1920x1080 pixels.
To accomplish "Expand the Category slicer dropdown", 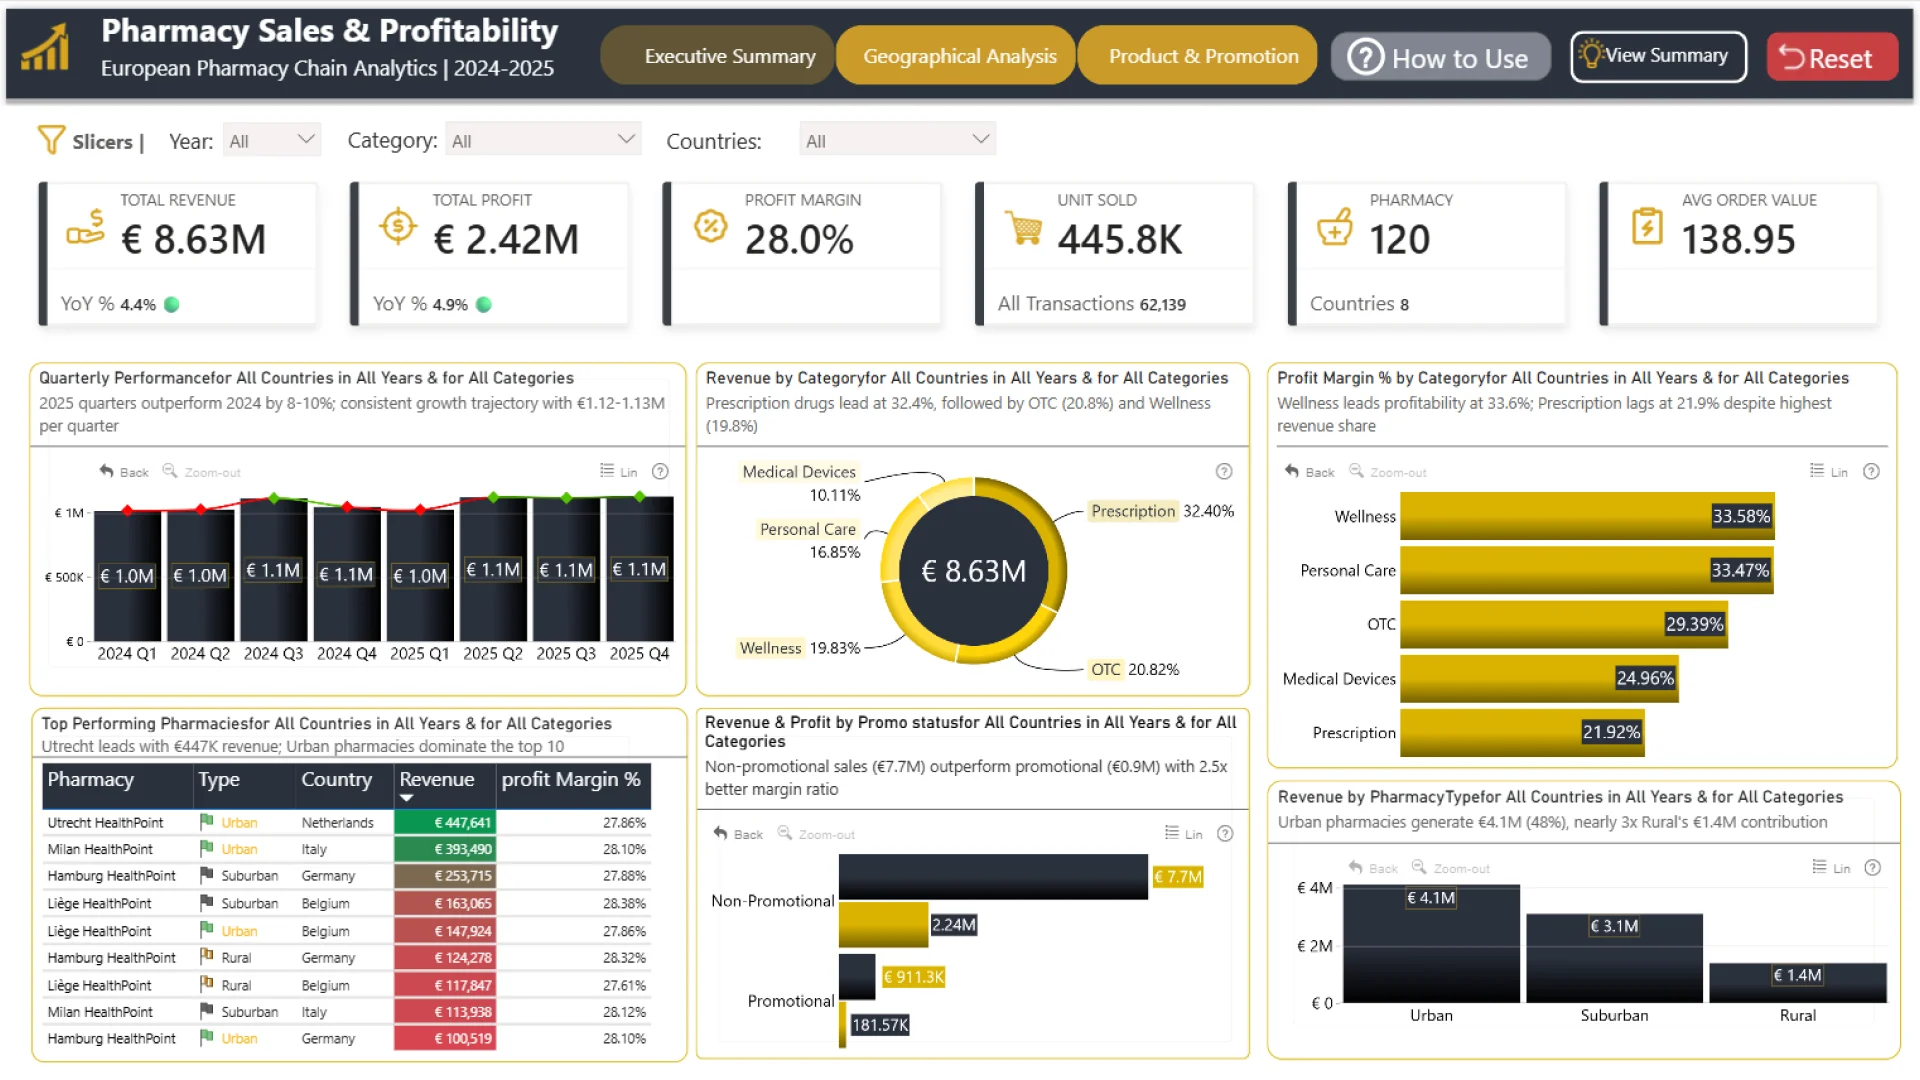I will [543, 140].
